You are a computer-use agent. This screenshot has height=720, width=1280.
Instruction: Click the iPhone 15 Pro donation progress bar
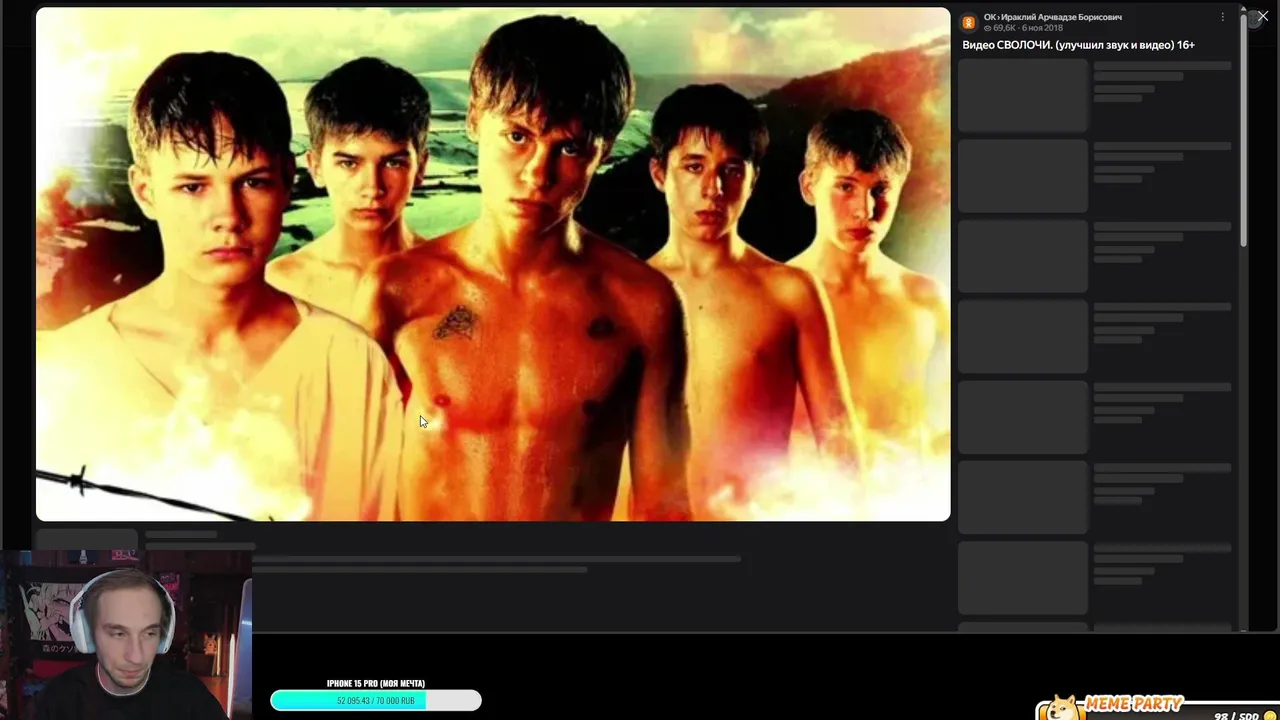[376, 701]
